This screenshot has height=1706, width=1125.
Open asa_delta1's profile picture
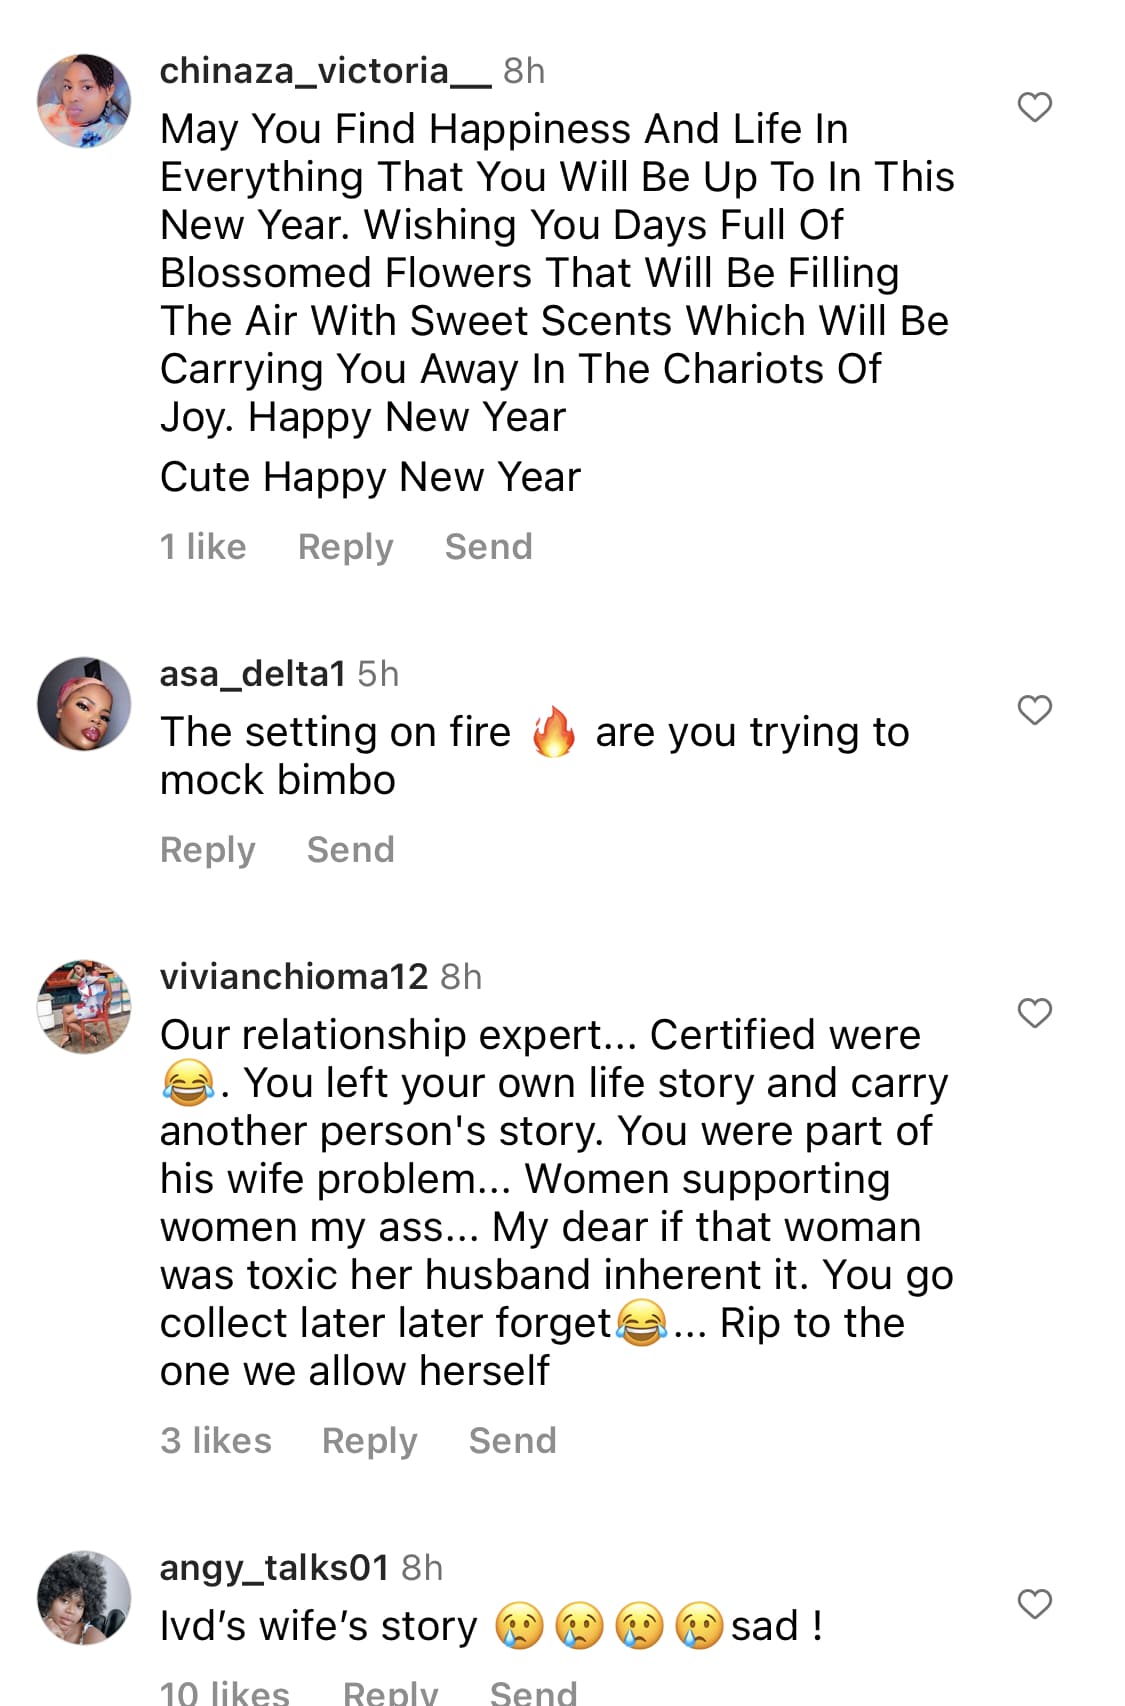click(x=84, y=704)
